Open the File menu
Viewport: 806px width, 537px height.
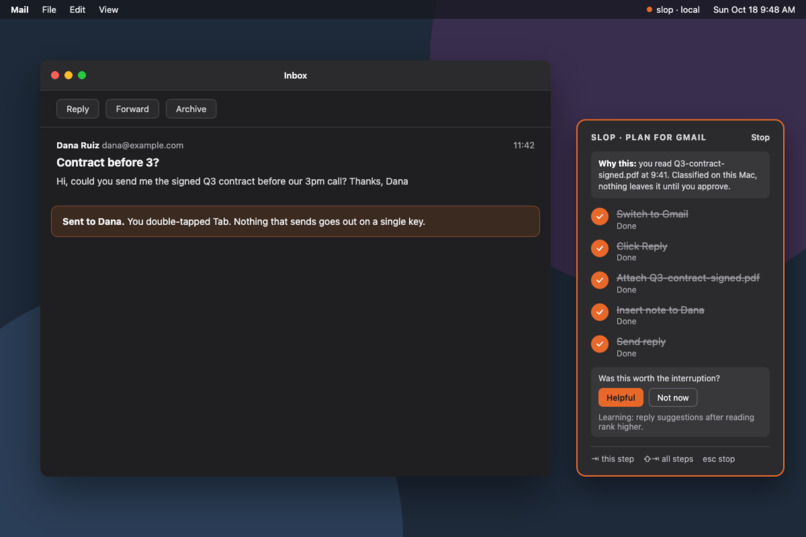[x=49, y=10]
